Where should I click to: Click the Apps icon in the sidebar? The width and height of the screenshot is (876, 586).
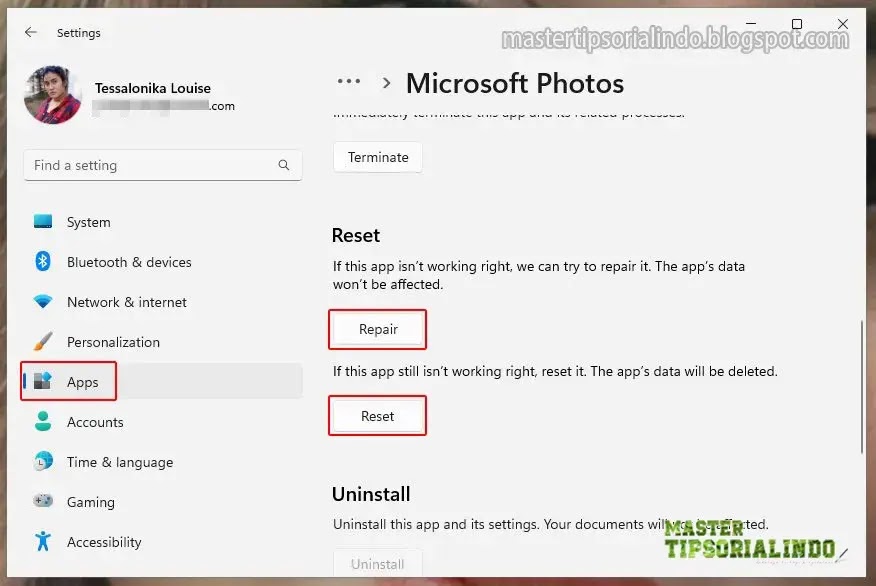[x=43, y=381]
